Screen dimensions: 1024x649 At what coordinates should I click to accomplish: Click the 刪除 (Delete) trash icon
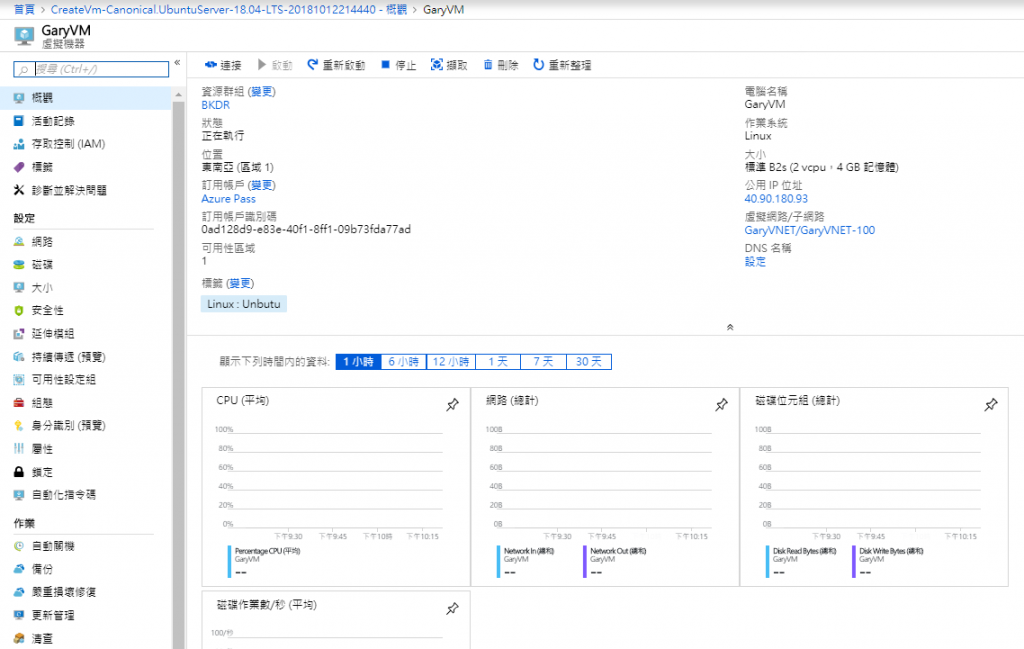[488, 65]
